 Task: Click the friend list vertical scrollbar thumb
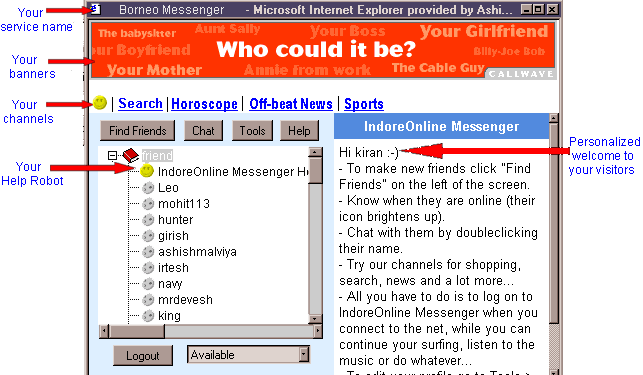pos(315,171)
